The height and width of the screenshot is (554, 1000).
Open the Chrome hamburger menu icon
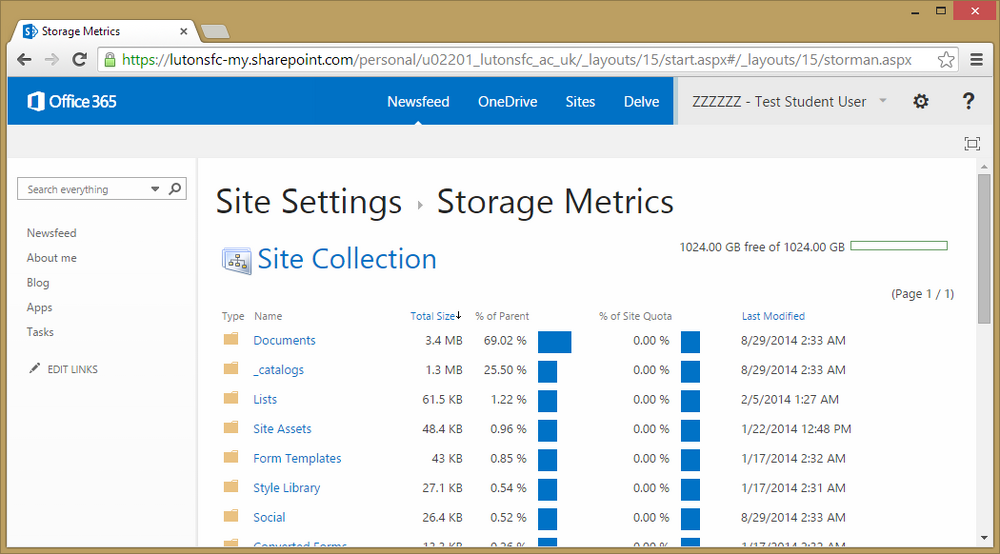pyautogui.click(x=976, y=60)
